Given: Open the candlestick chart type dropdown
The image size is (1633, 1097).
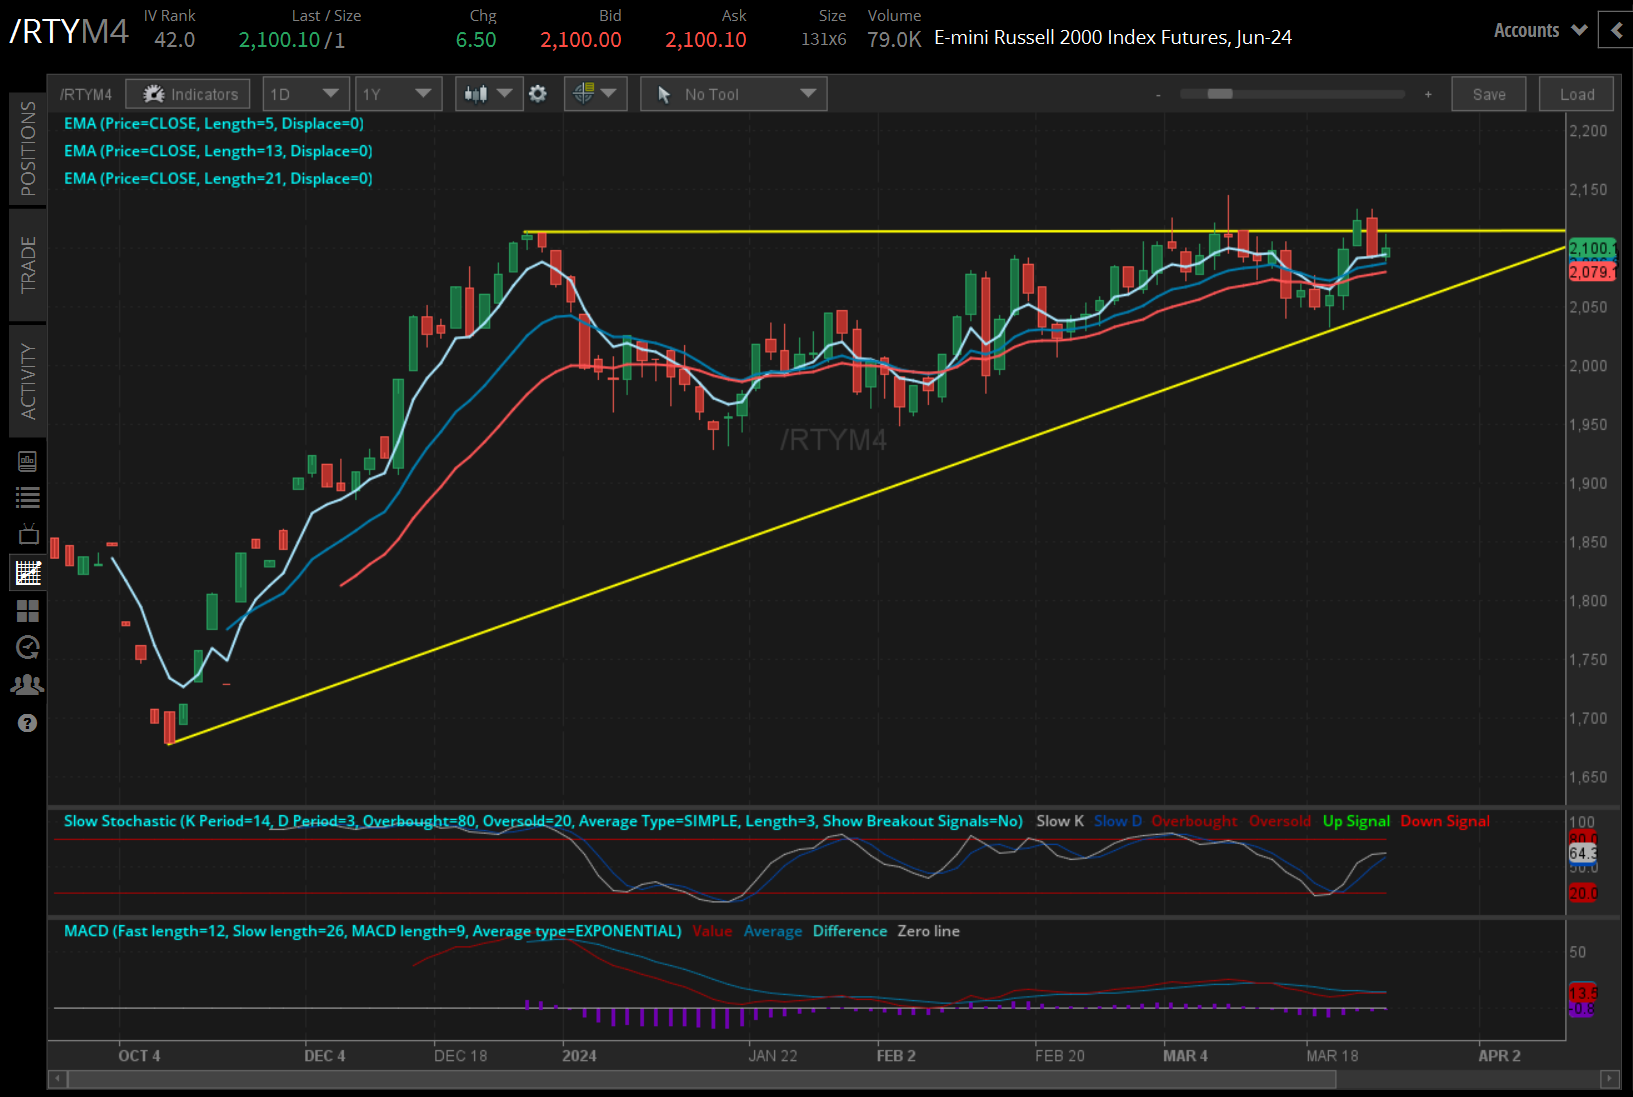Looking at the screenshot, I should coord(487,94).
